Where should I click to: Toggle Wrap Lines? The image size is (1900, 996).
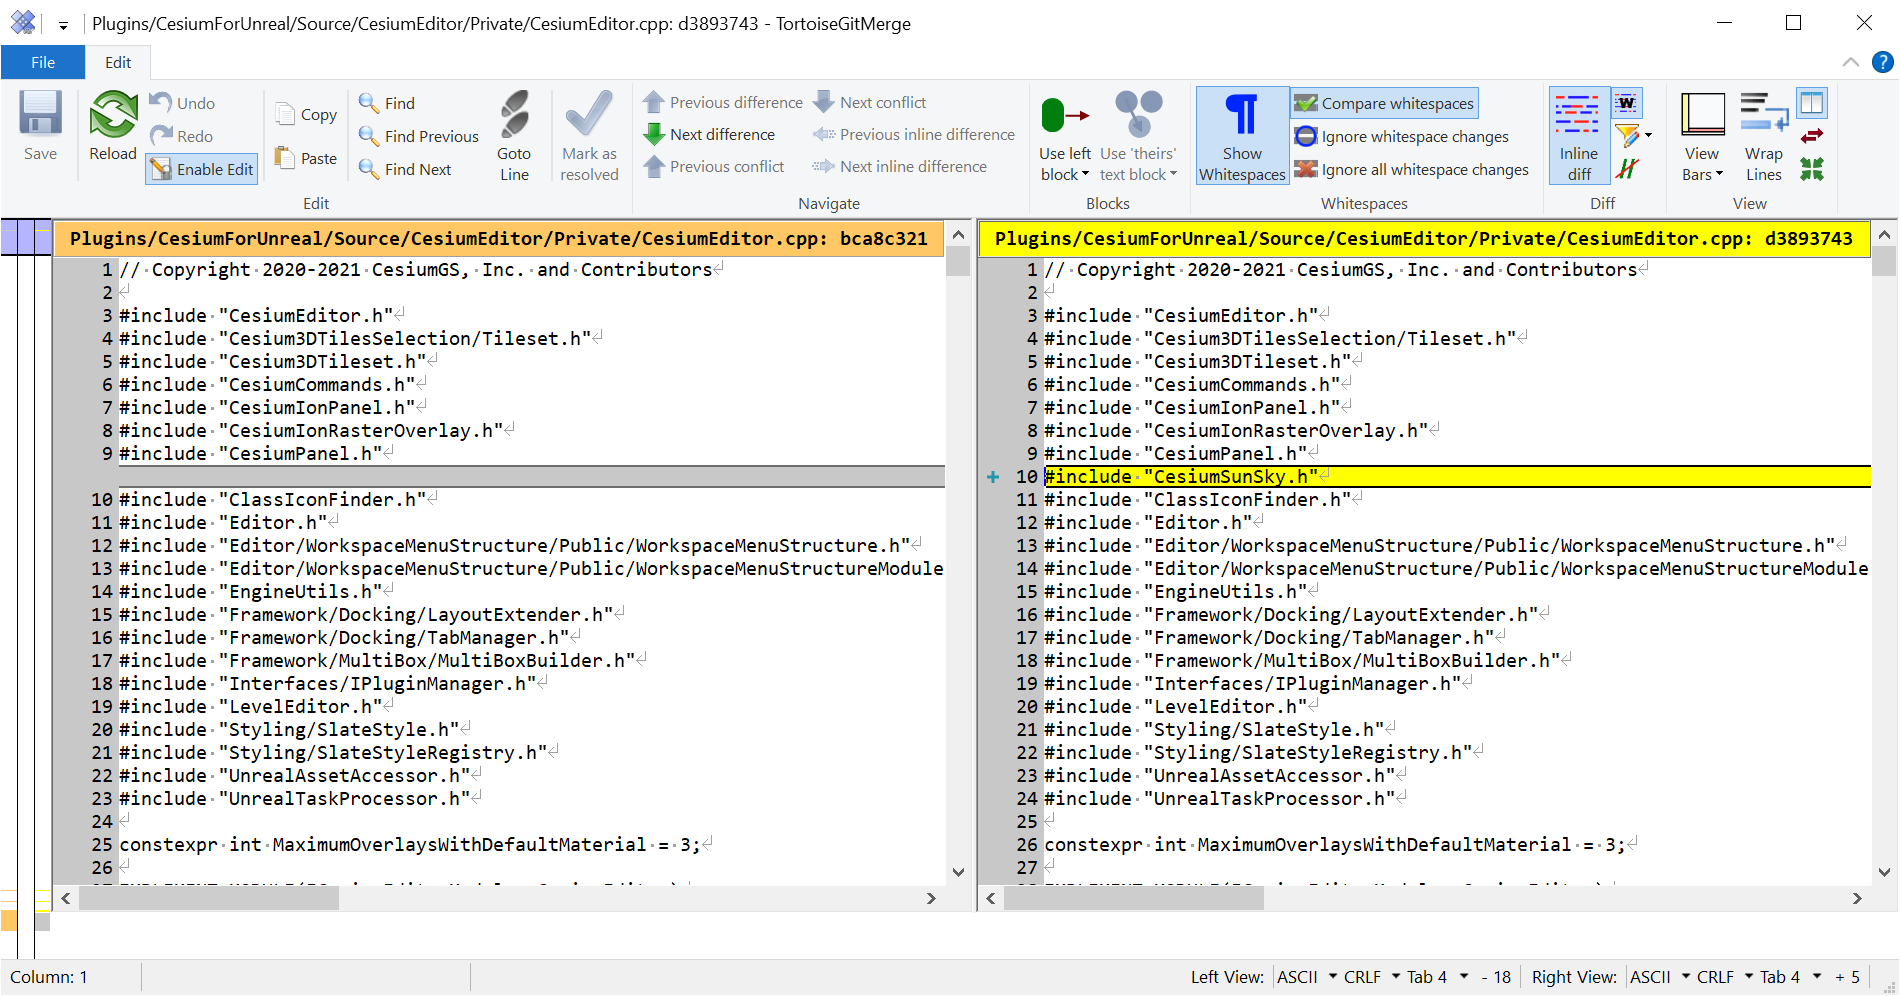coord(1764,136)
